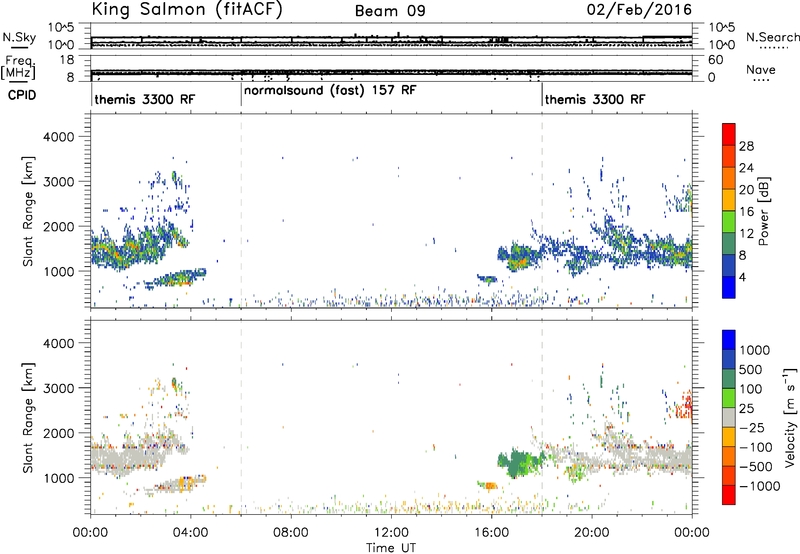
Task: Click the "normalsound (fast) 157 RF" CPID label
Action: 330,90
